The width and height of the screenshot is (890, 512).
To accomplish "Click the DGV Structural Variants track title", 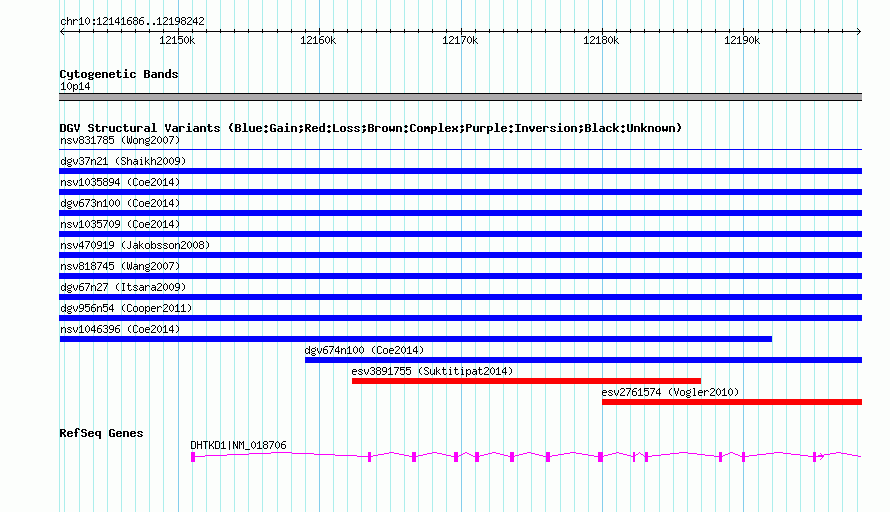I will [x=371, y=128].
